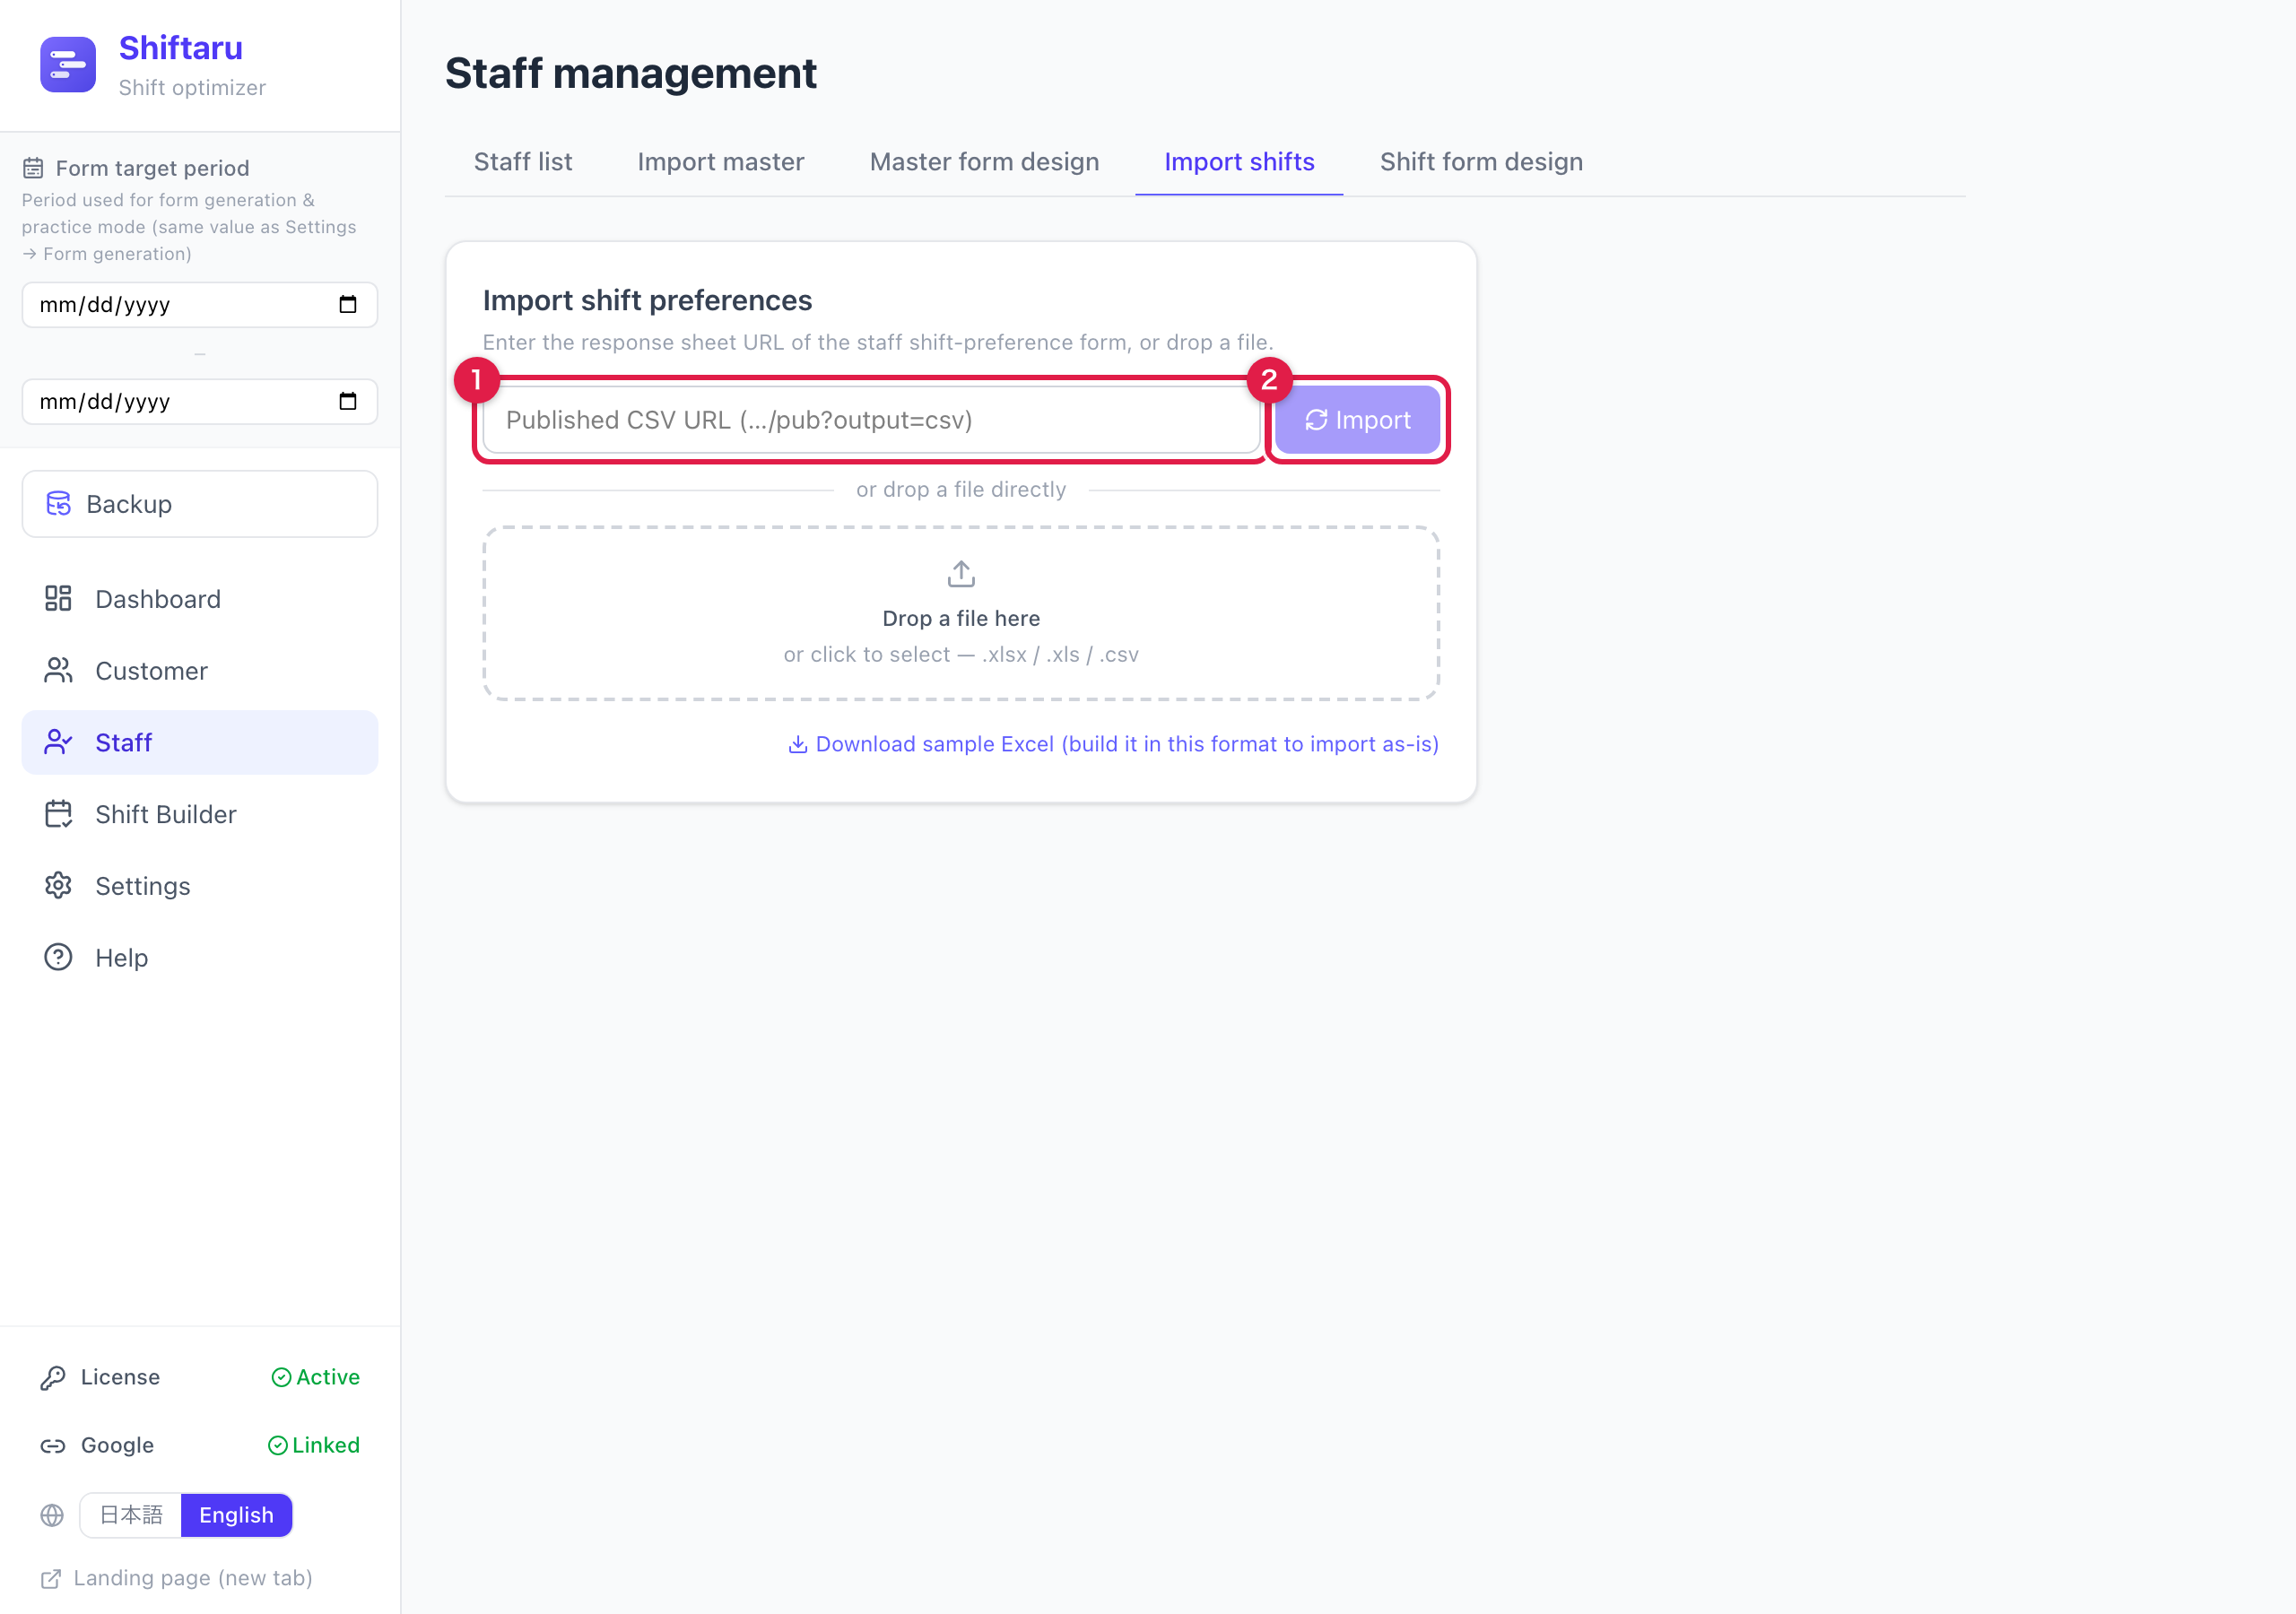The height and width of the screenshot is (1614, 2296).
Task: Open the end date calendar picker icon
Action: tap(348, 401)
